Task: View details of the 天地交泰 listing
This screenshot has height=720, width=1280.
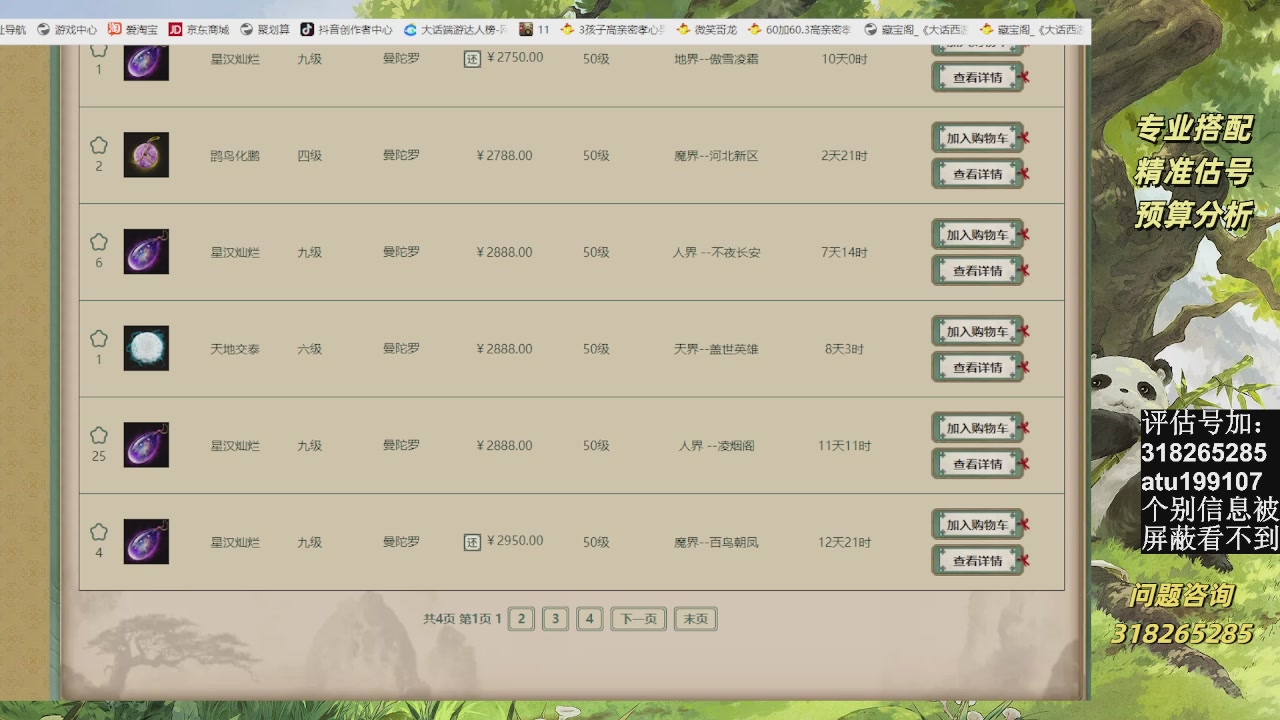Action: click(978, 367)
